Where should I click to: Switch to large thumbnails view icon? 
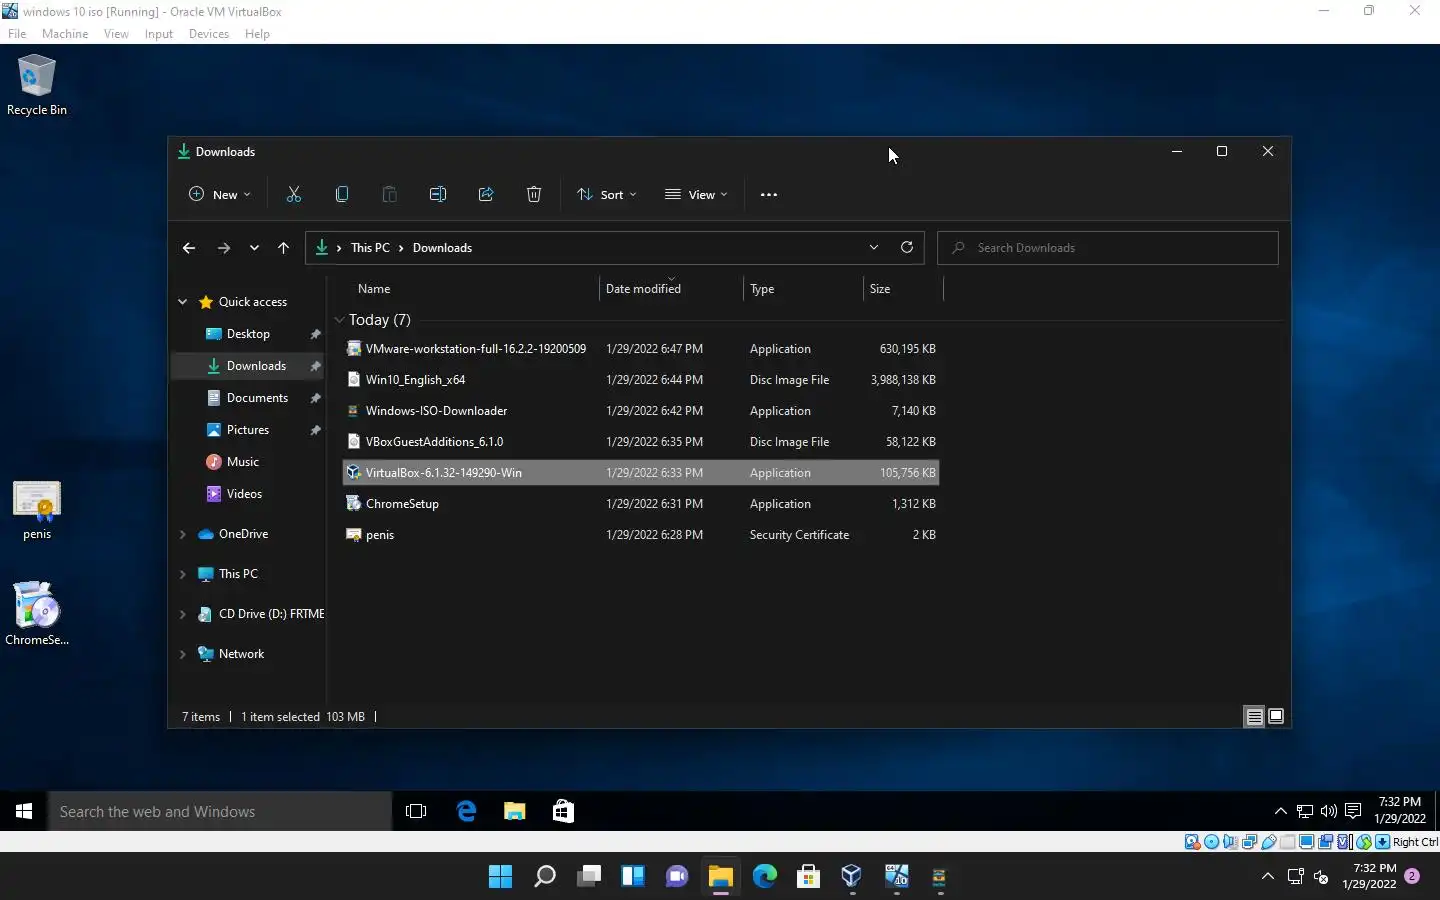click(x=1276, y=716)
